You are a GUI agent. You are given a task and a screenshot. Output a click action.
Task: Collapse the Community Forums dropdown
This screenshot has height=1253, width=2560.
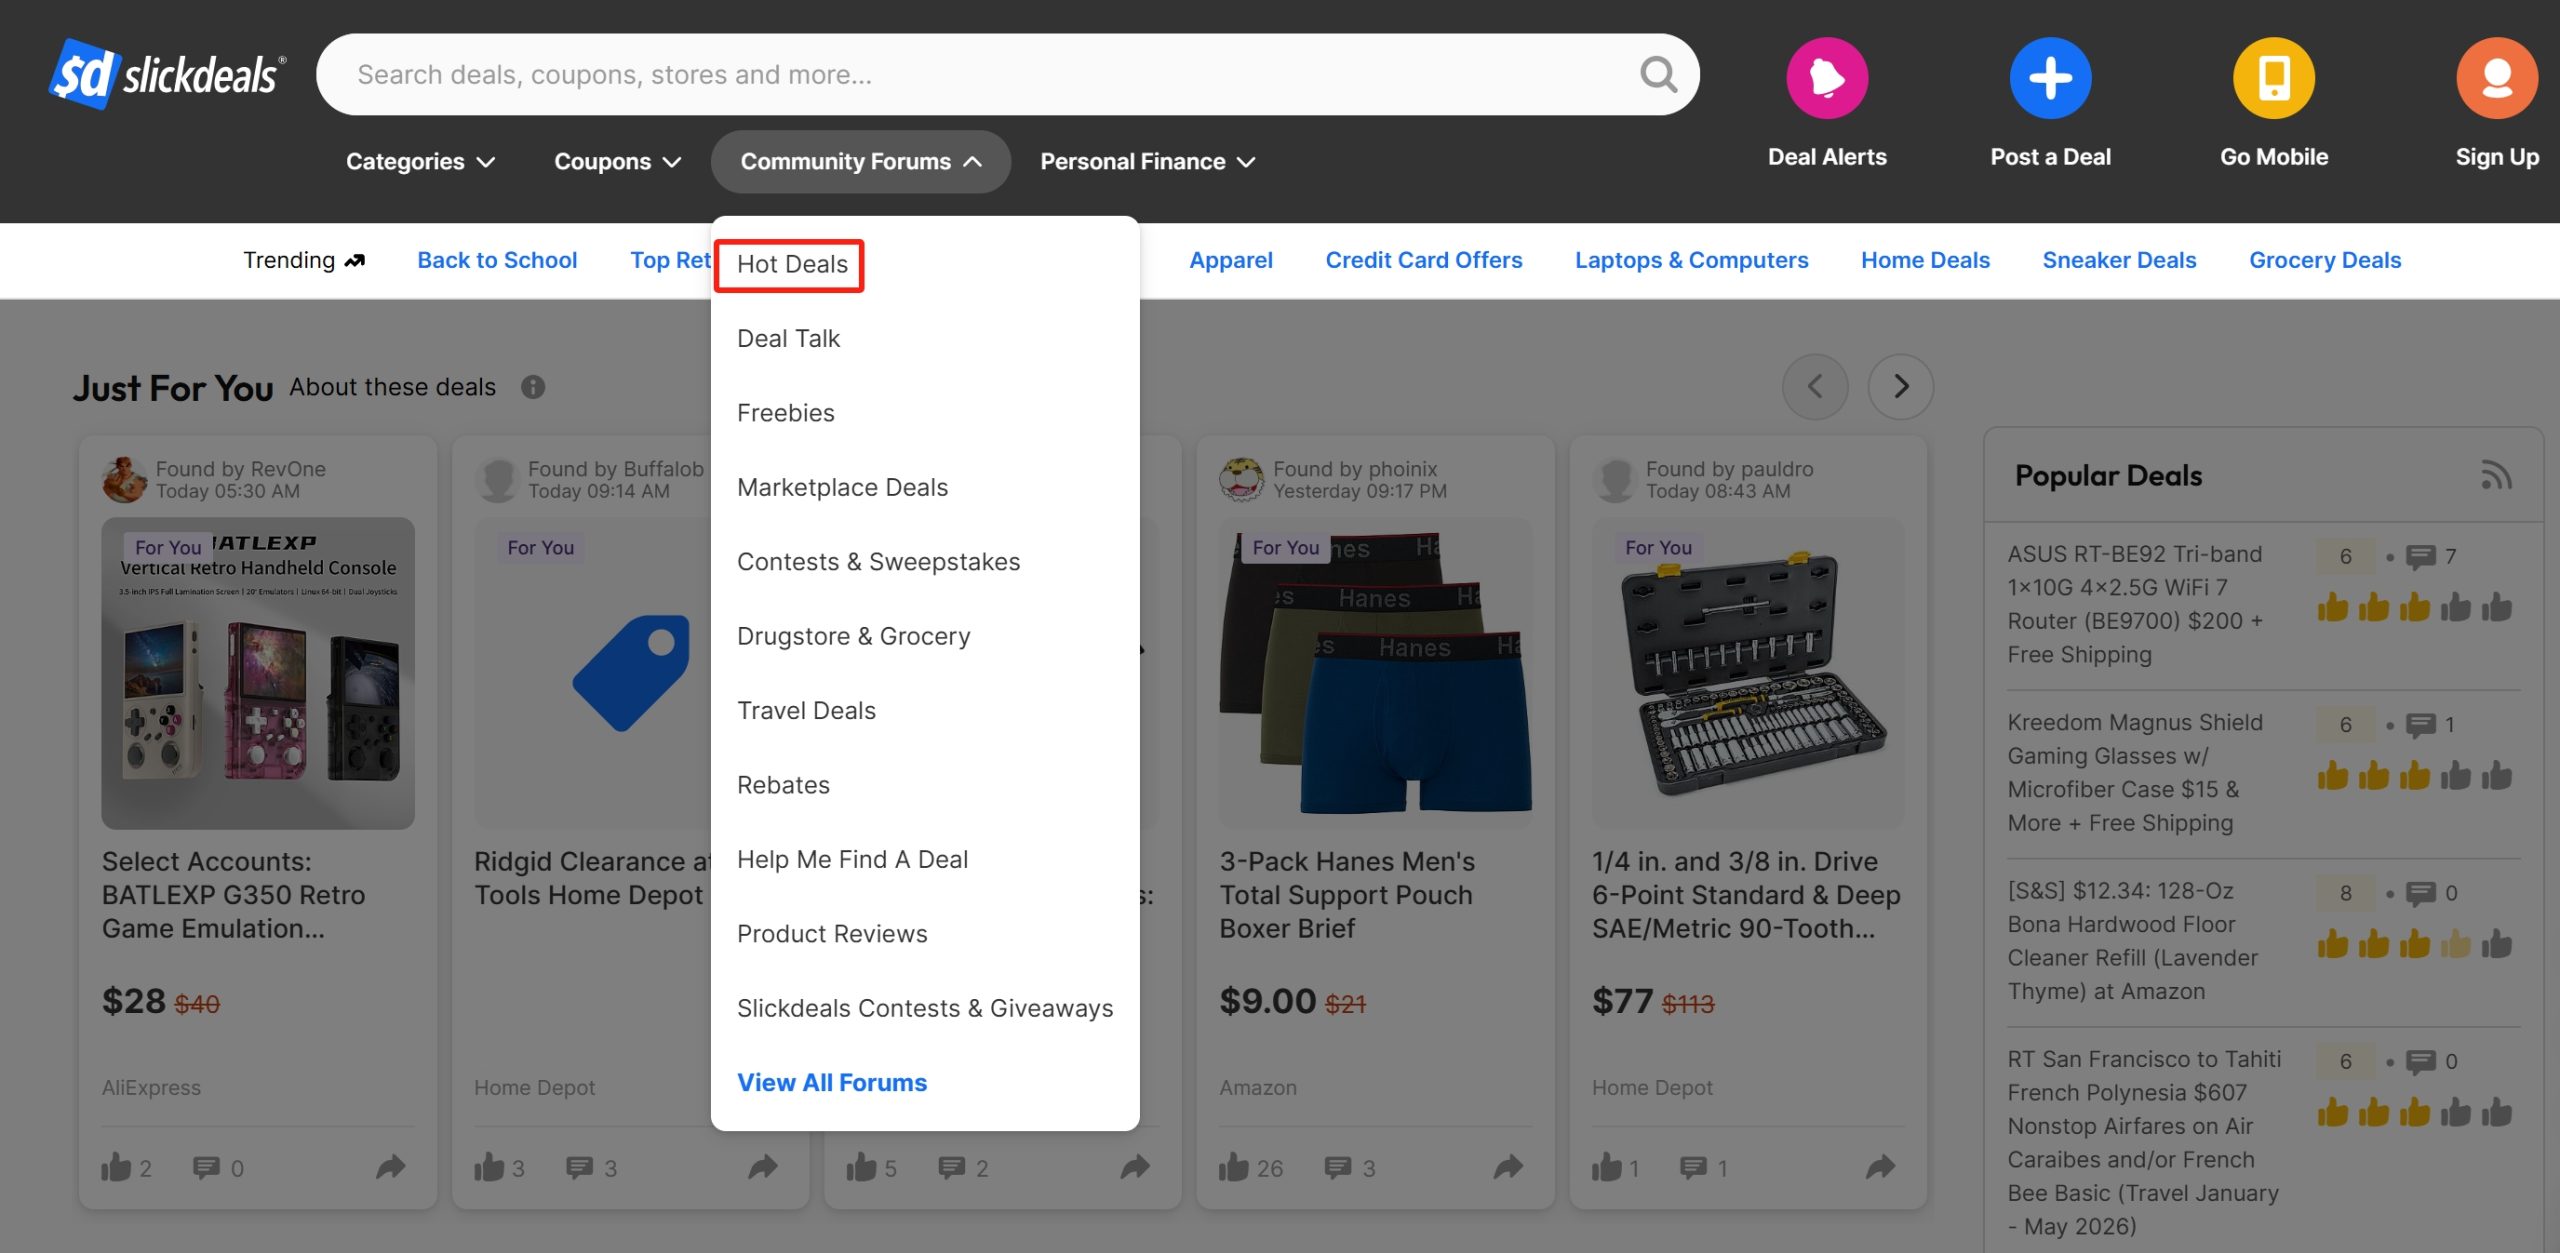[x=860, y=161]
